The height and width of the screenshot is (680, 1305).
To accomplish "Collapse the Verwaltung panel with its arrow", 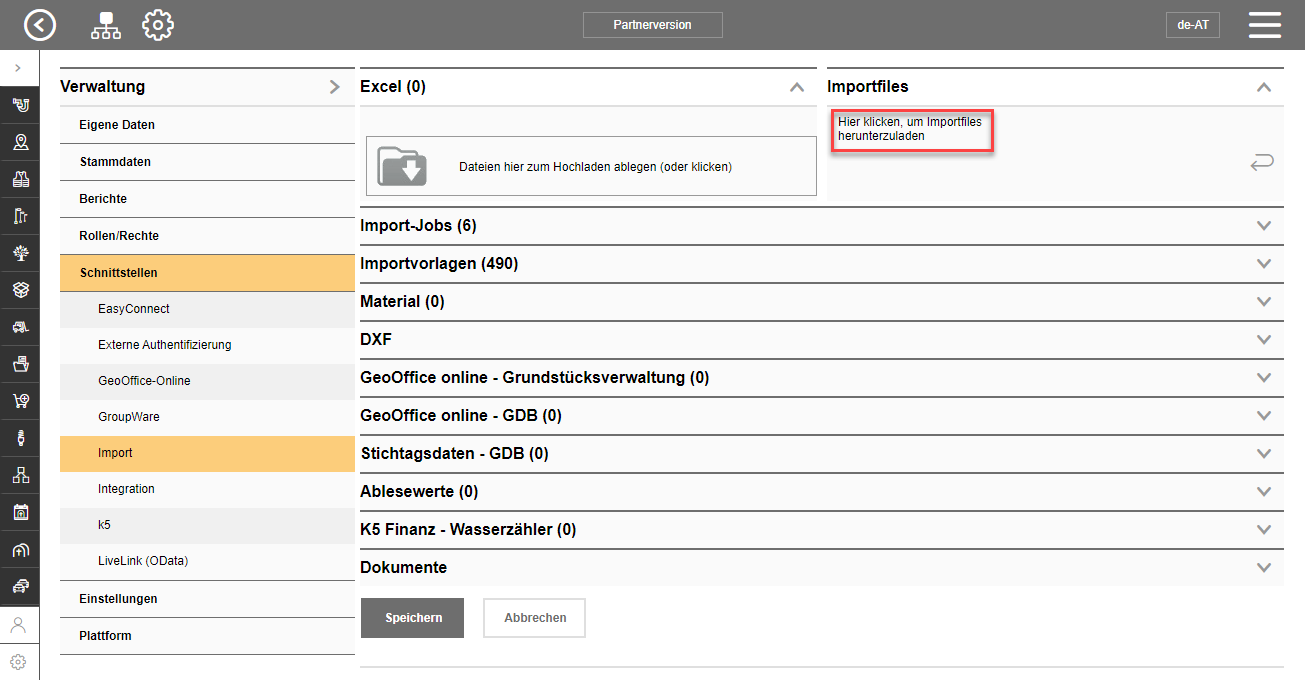I will (335, 87).
